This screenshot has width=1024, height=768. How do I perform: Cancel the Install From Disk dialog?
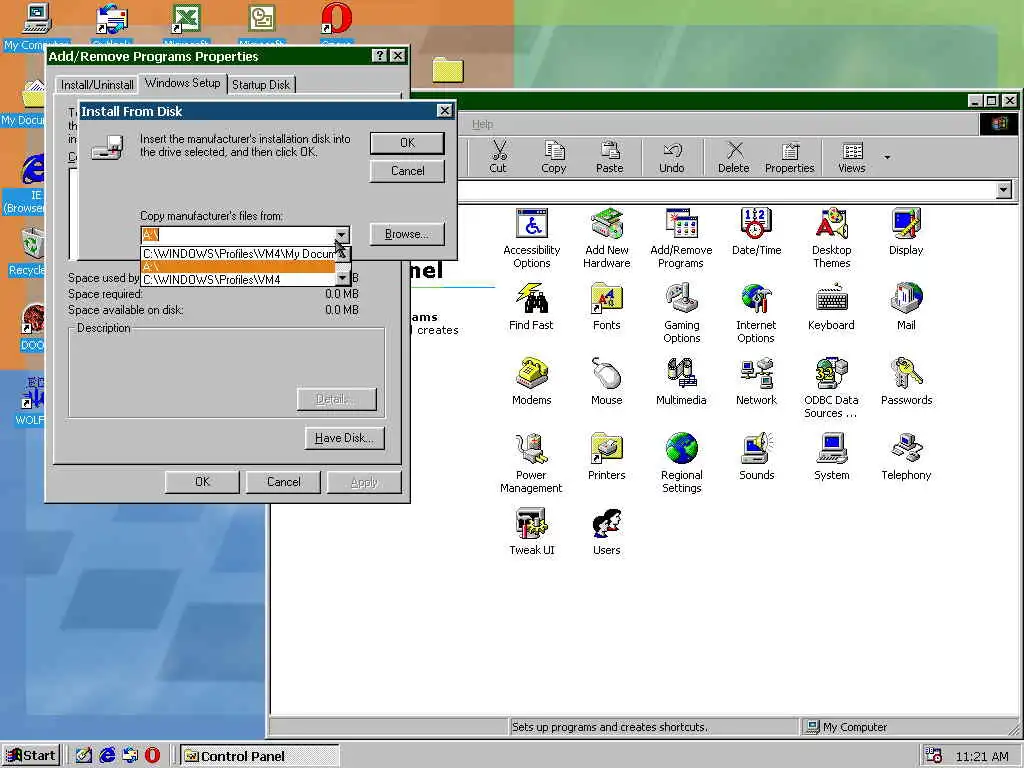[x=408, y=171]
